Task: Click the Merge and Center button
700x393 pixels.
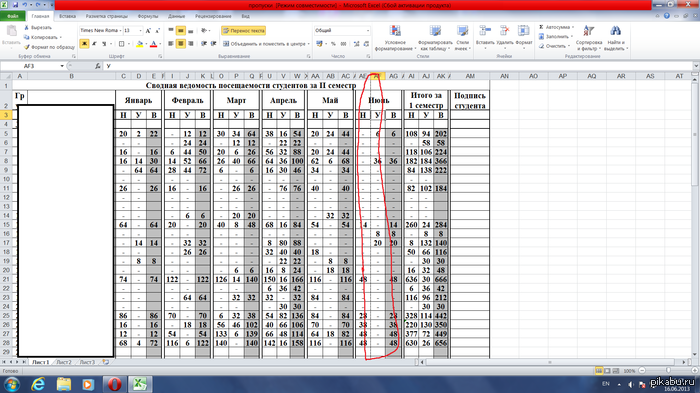Action: coord(266,44)
